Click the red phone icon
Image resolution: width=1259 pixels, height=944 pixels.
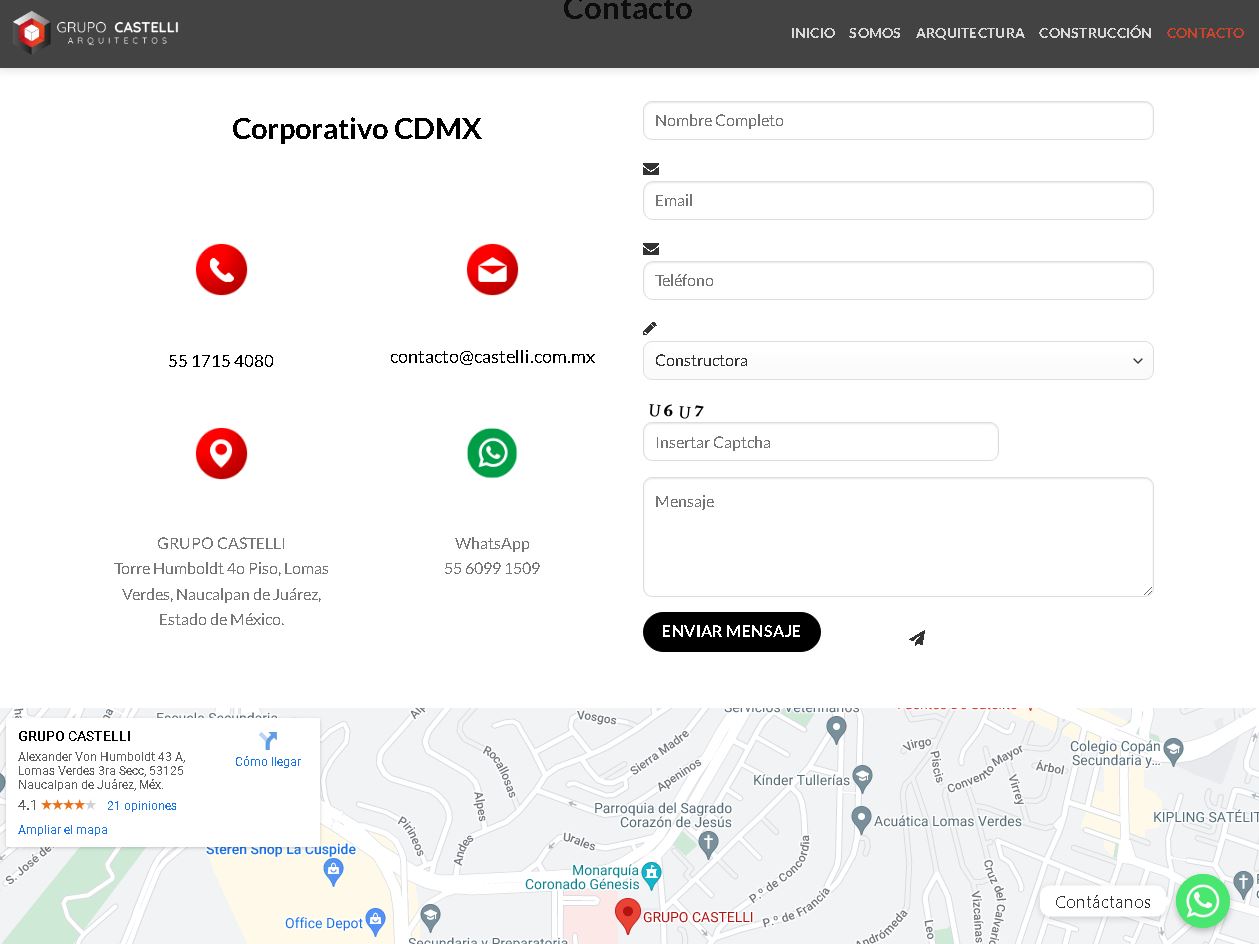click(221, 270)
